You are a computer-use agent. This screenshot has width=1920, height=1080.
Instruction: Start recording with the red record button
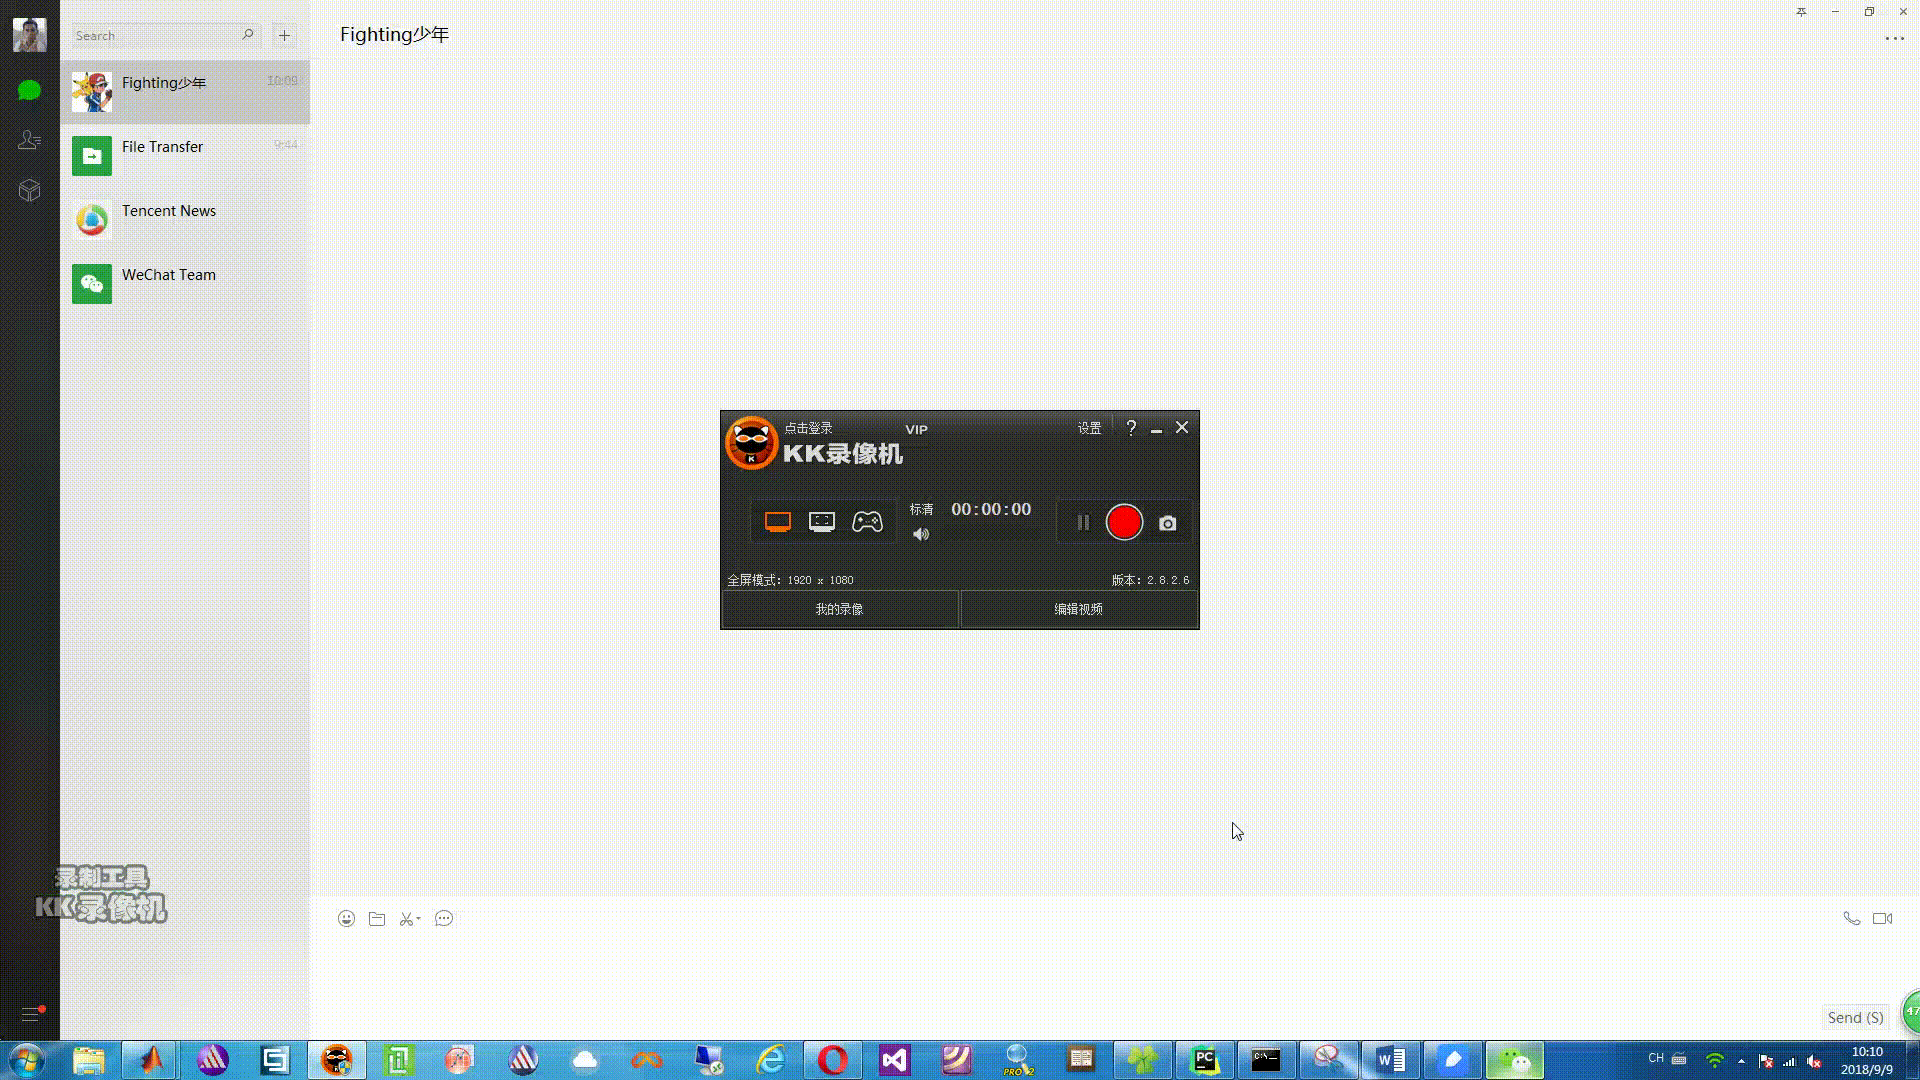(x=1124, y=522)
